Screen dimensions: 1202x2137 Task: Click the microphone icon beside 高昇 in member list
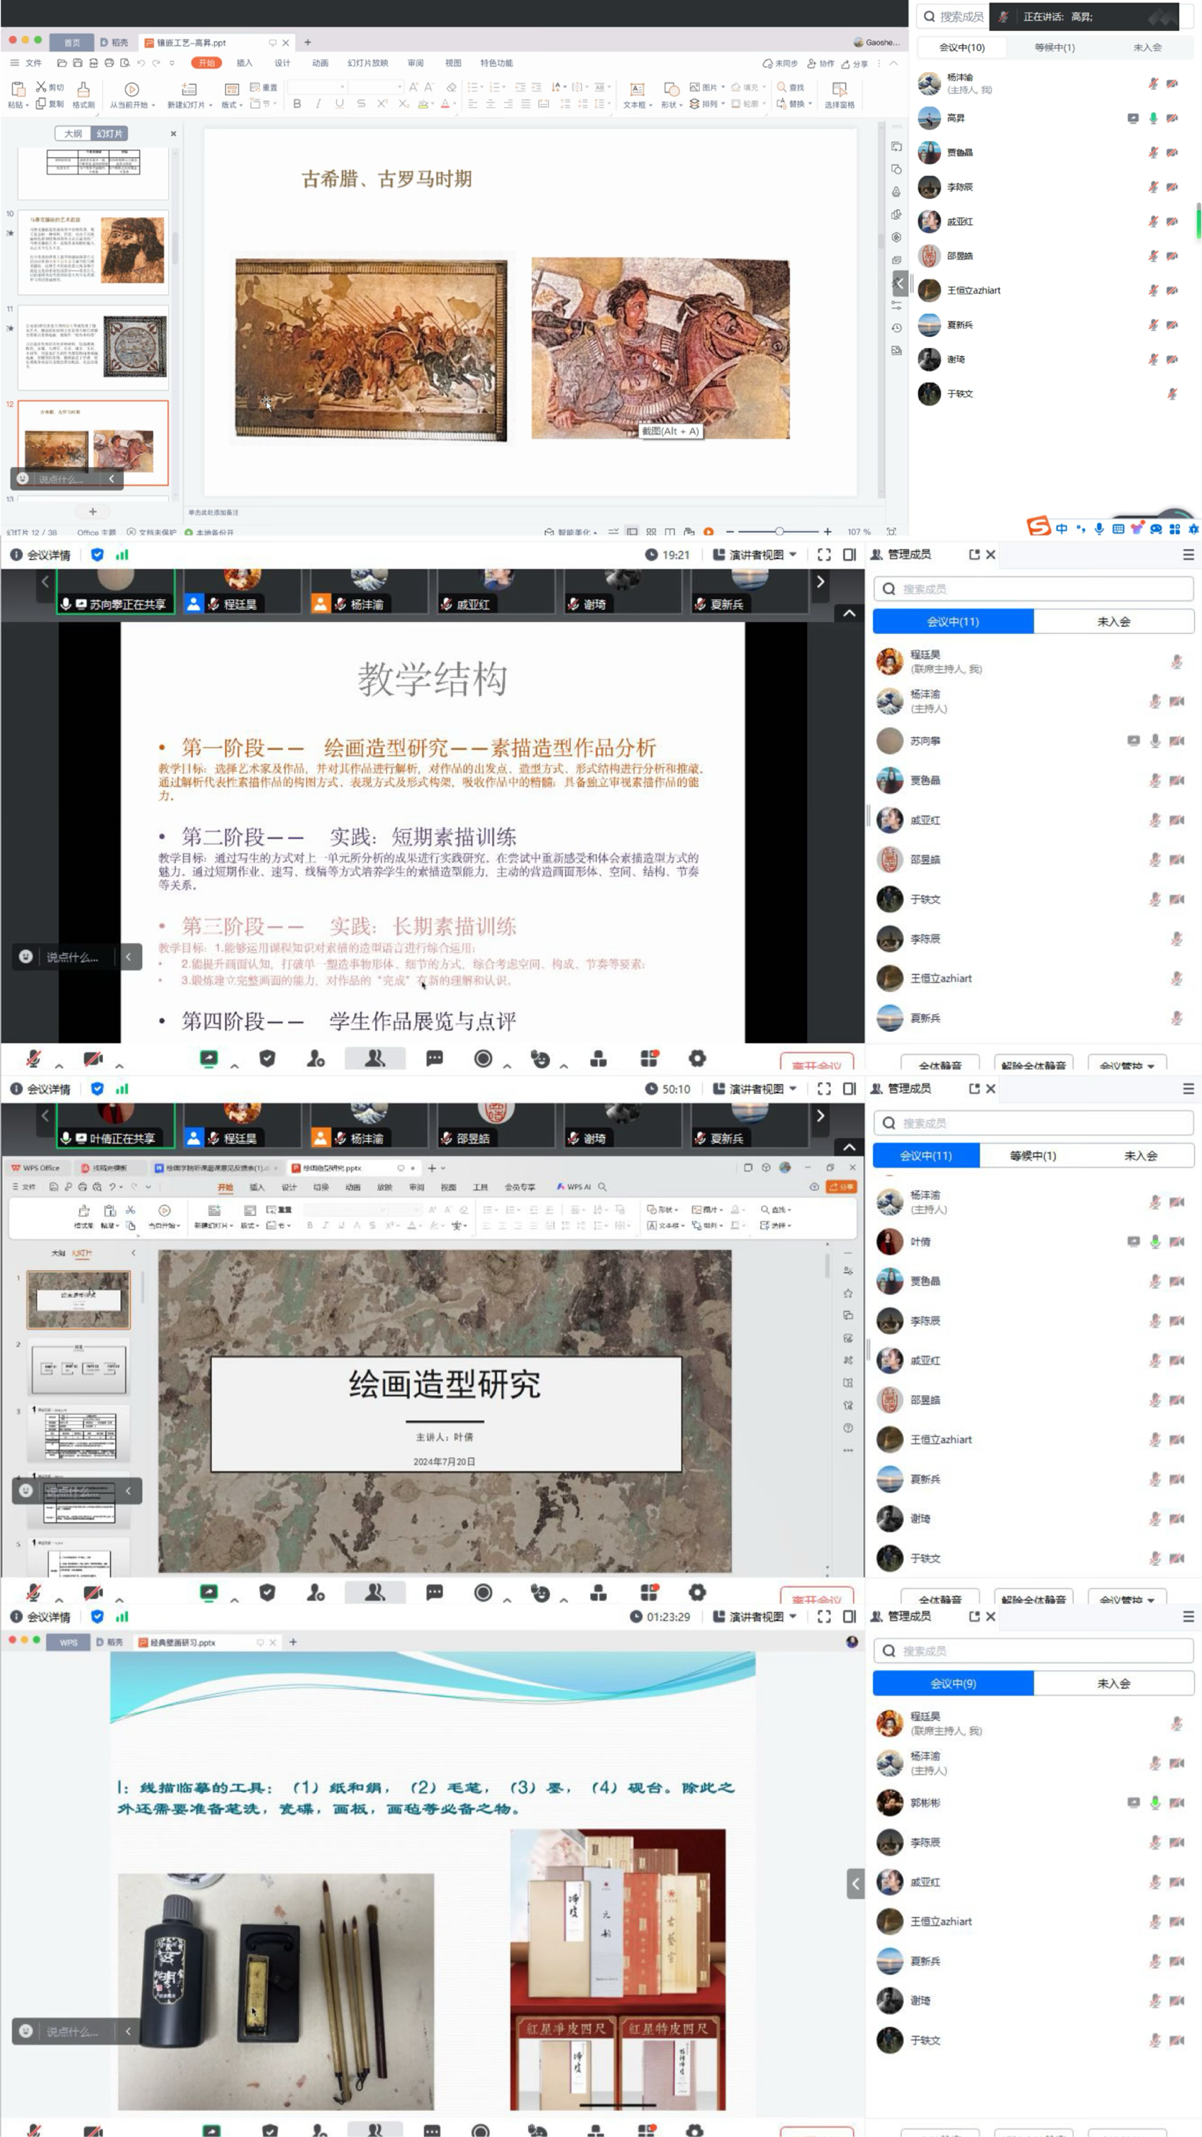point(1153,118)
